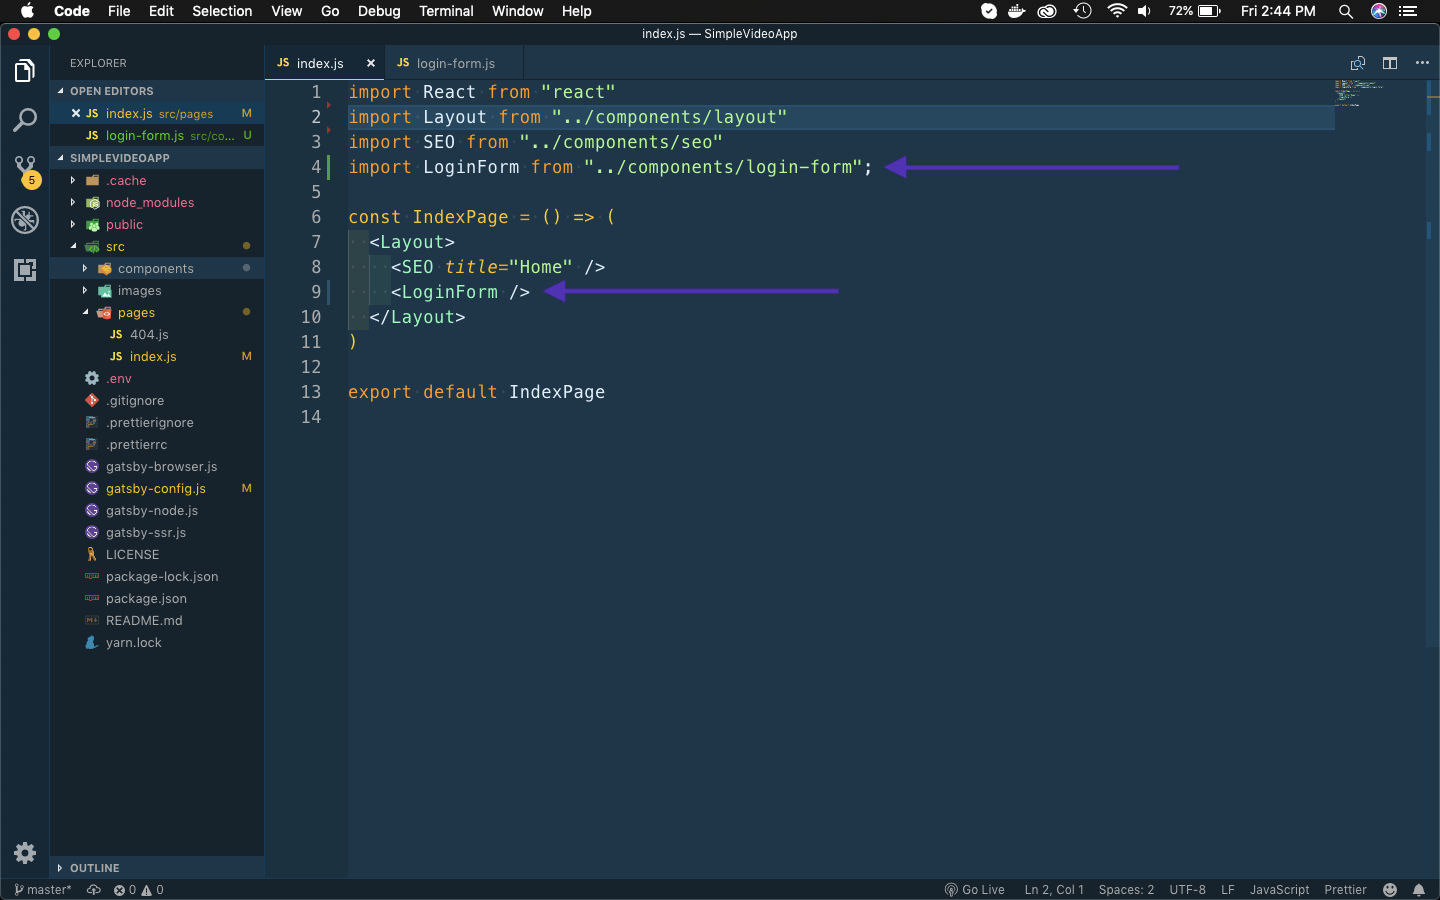Expand the components folder
The height and width of the screenshot is (900, 1440).
coord(157,269)
